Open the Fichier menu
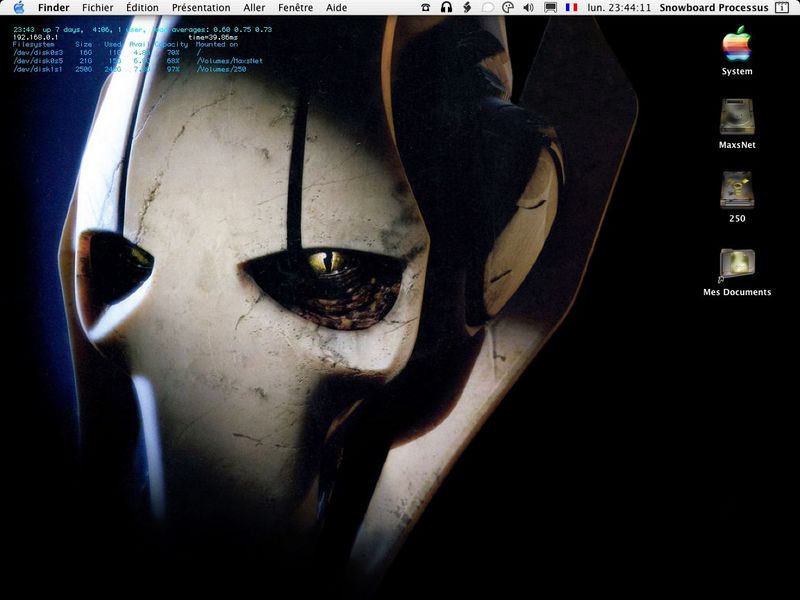 (x=97, y=8)
